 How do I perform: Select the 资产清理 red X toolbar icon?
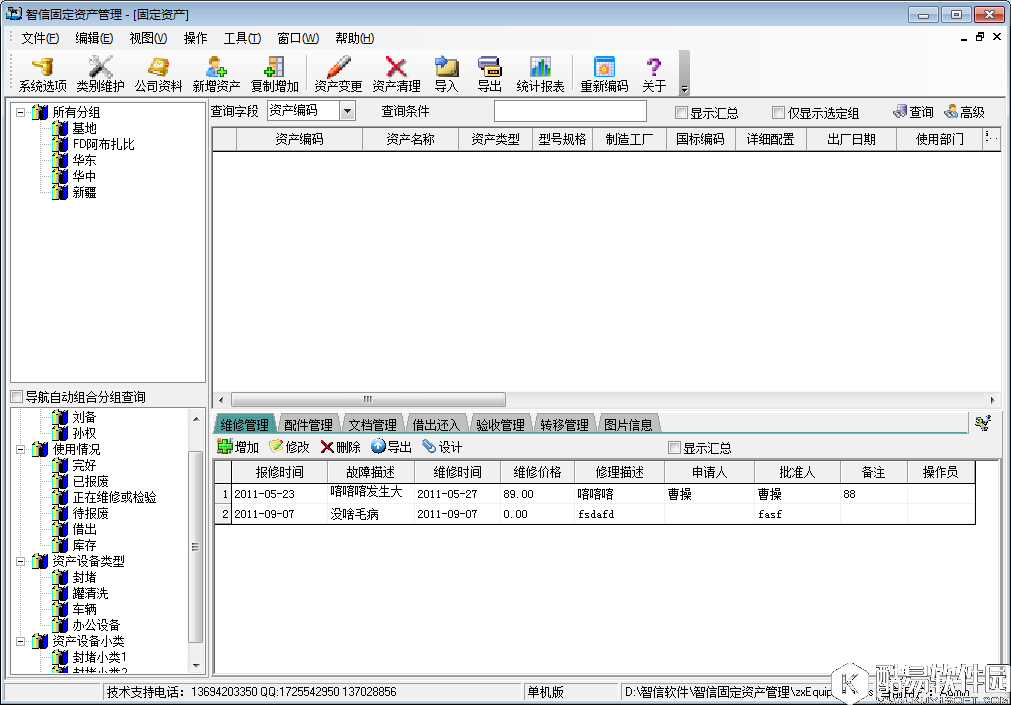coord(396,74)
